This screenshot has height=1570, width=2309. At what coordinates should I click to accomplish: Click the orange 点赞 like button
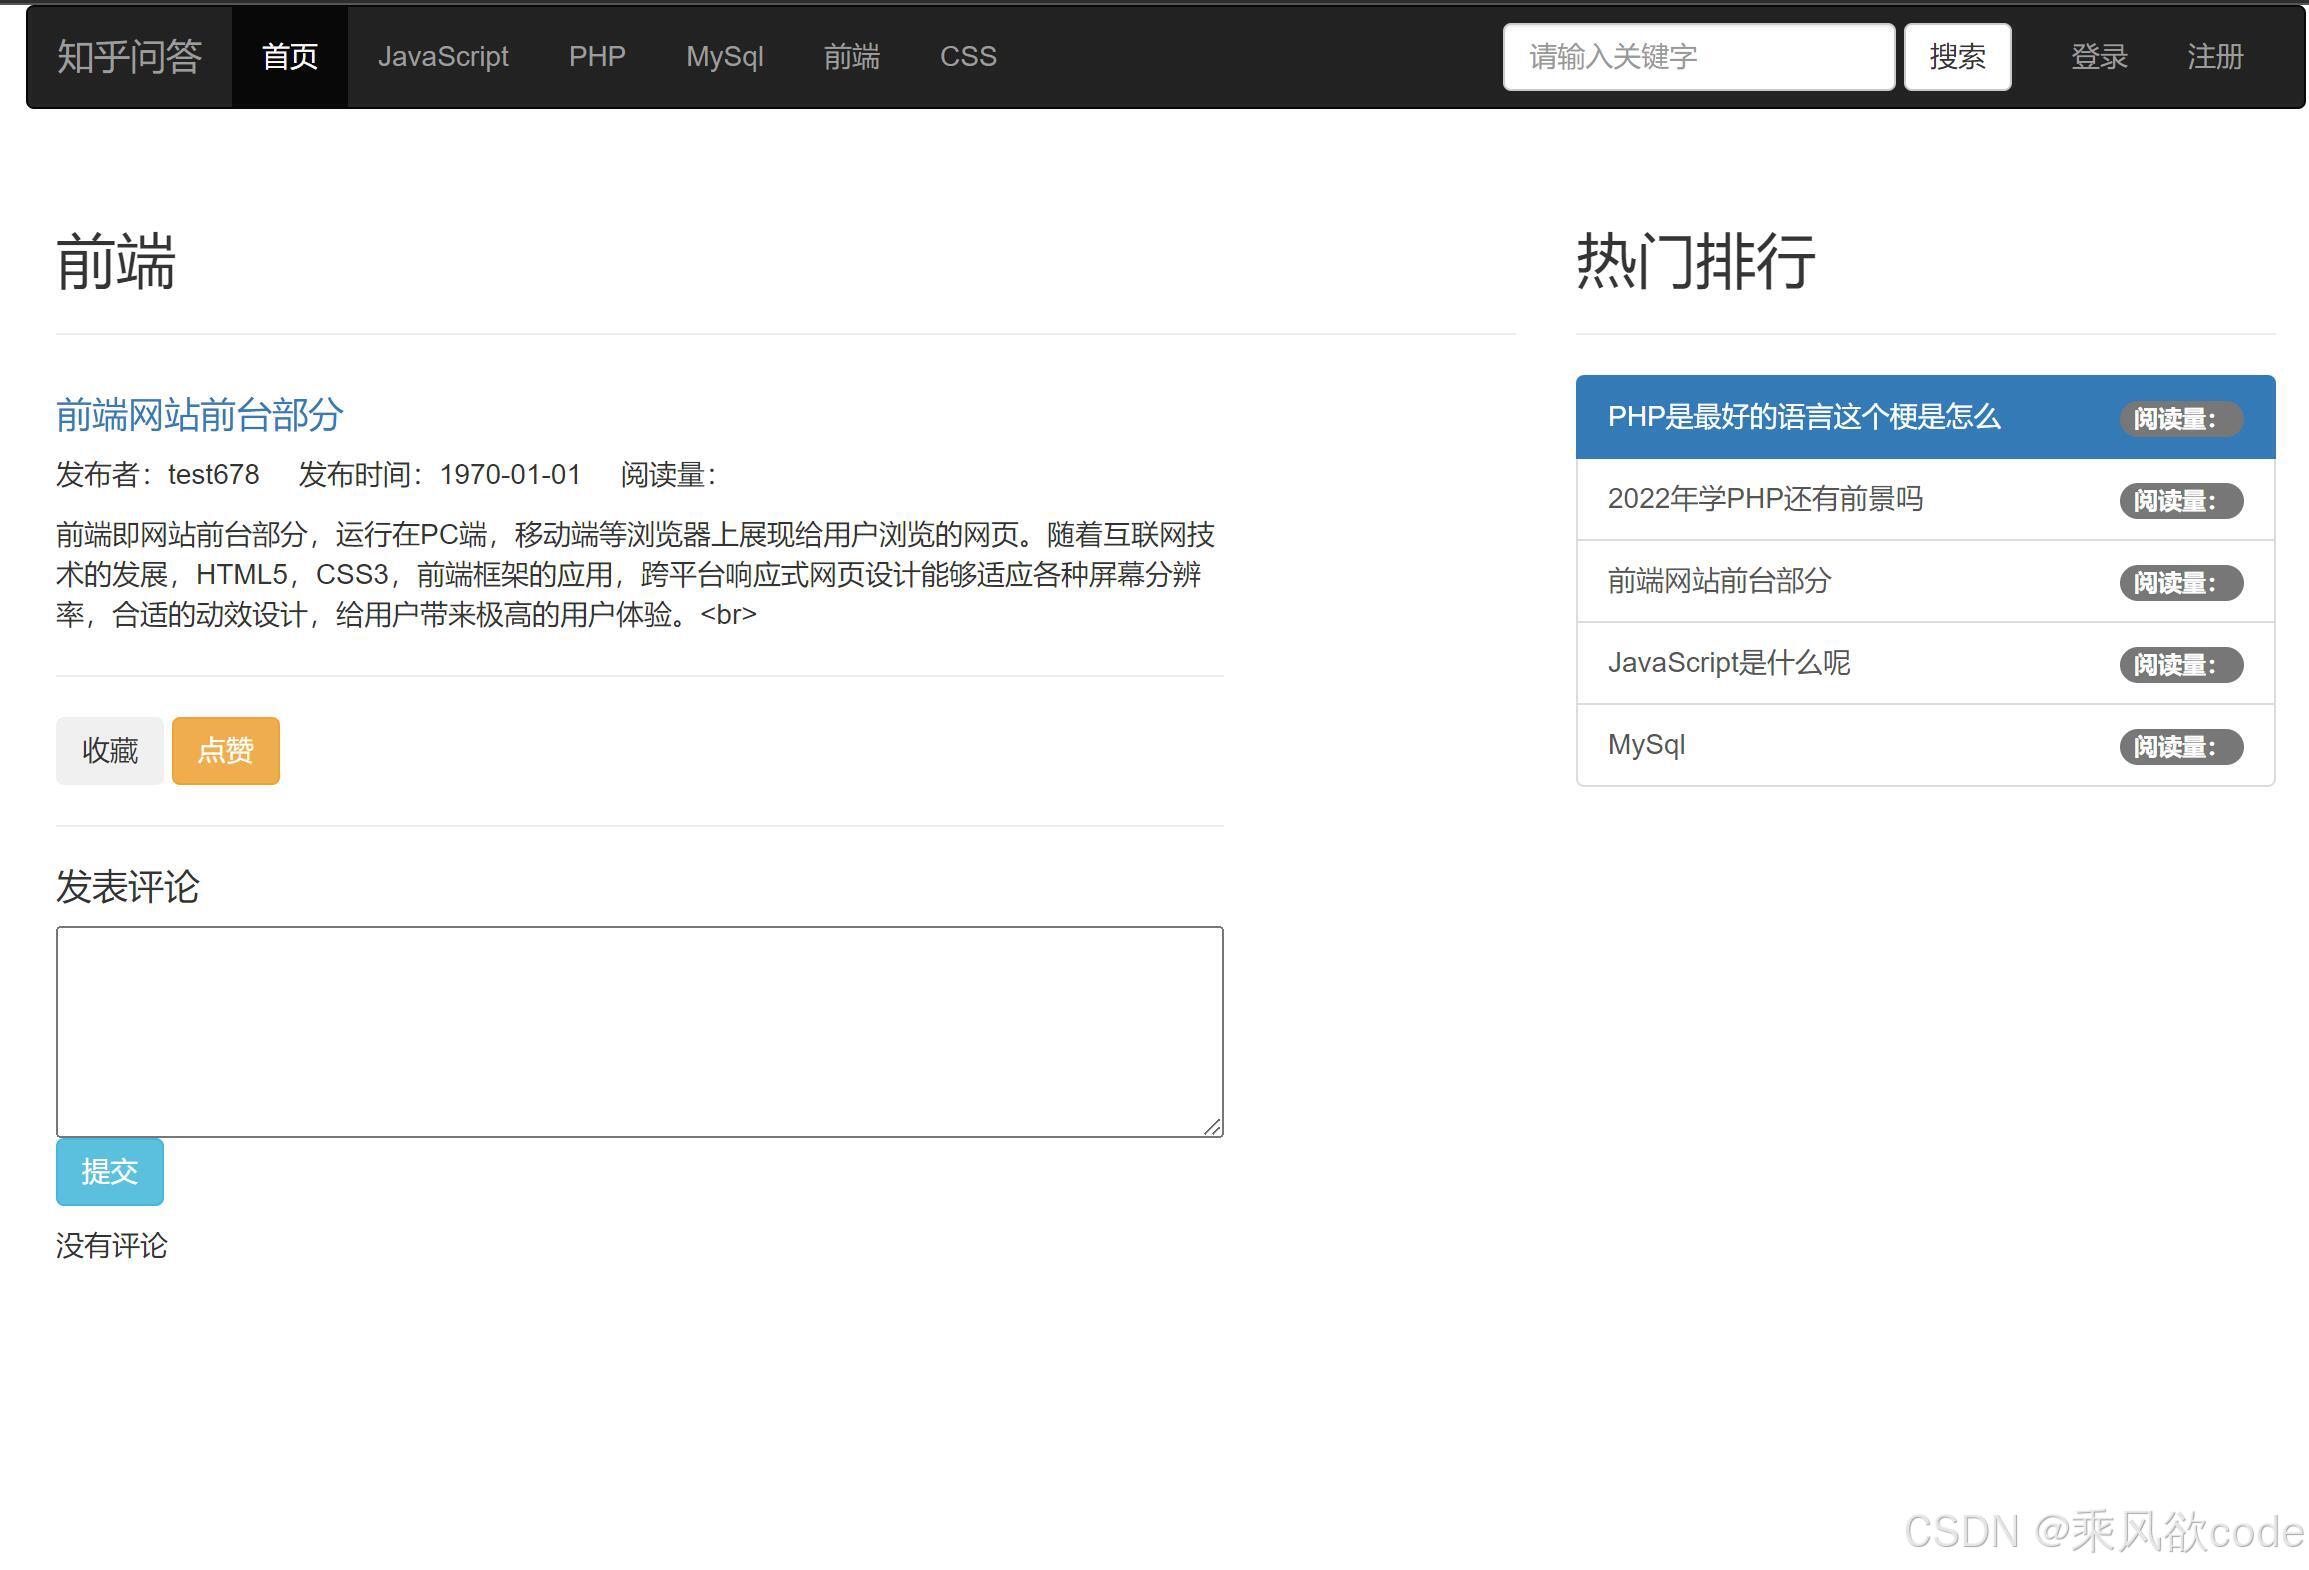click(225, 750)
